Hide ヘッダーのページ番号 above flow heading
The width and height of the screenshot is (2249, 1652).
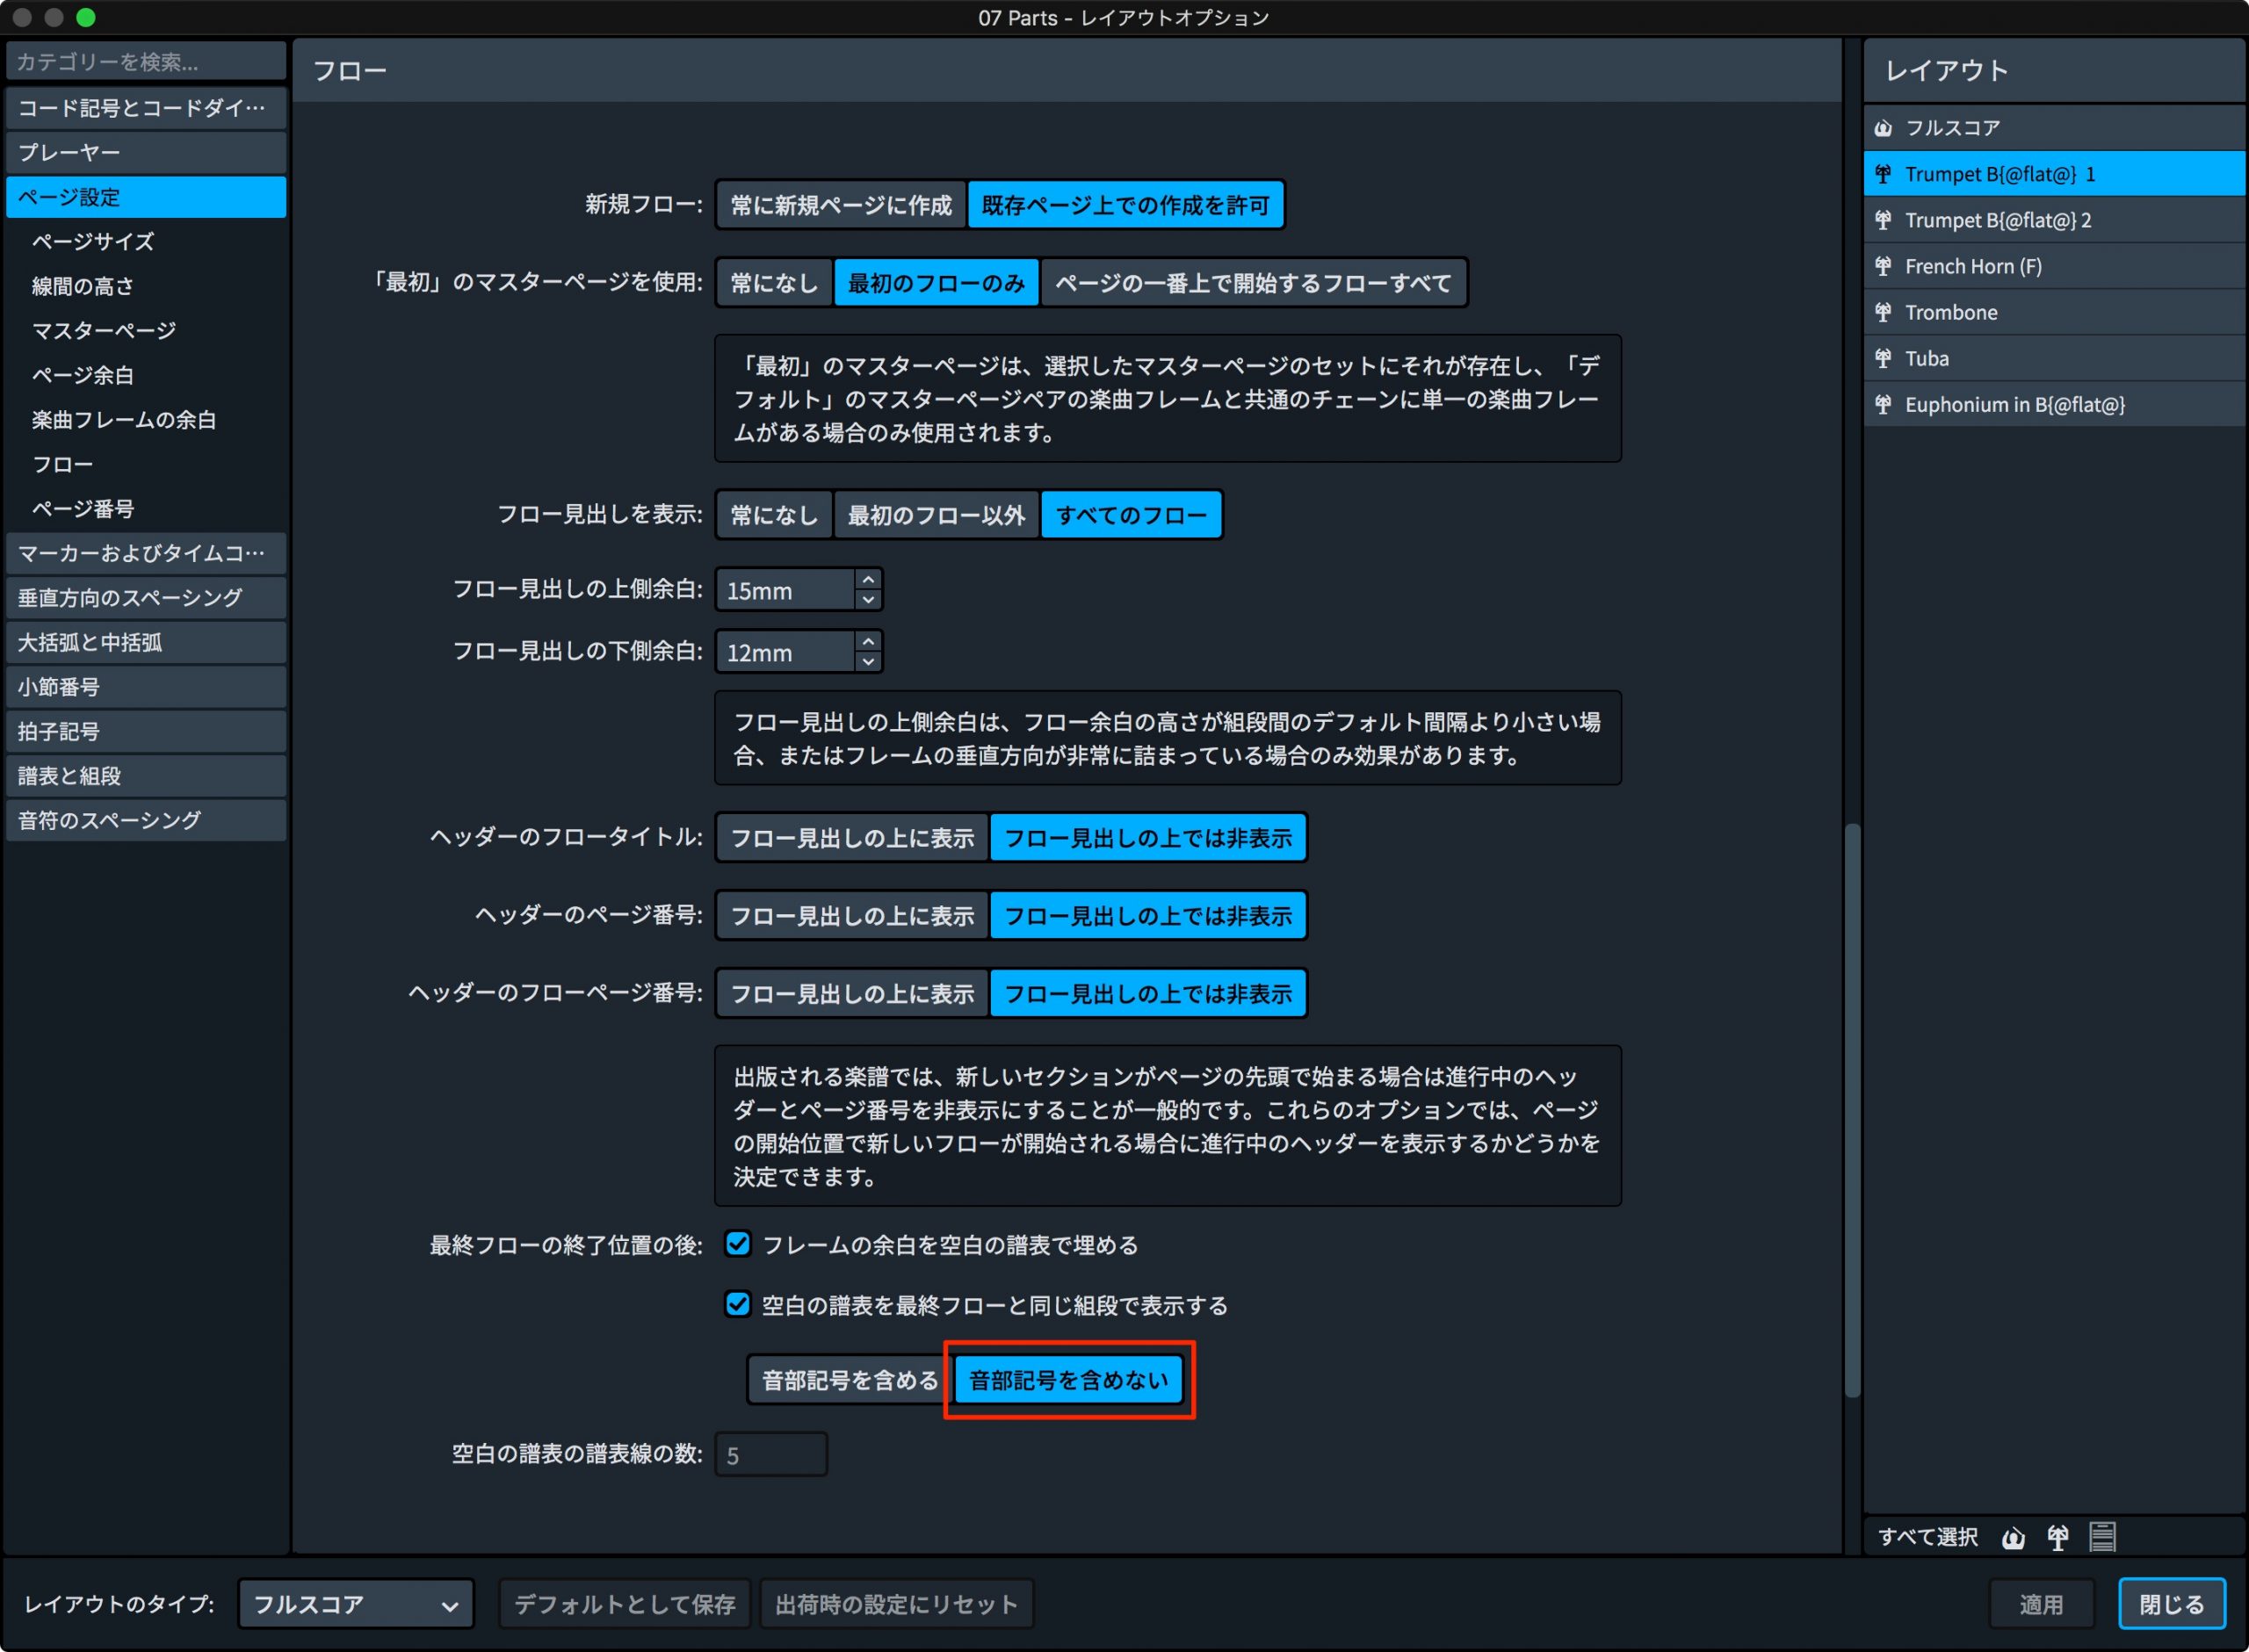tap(1148, 916)
